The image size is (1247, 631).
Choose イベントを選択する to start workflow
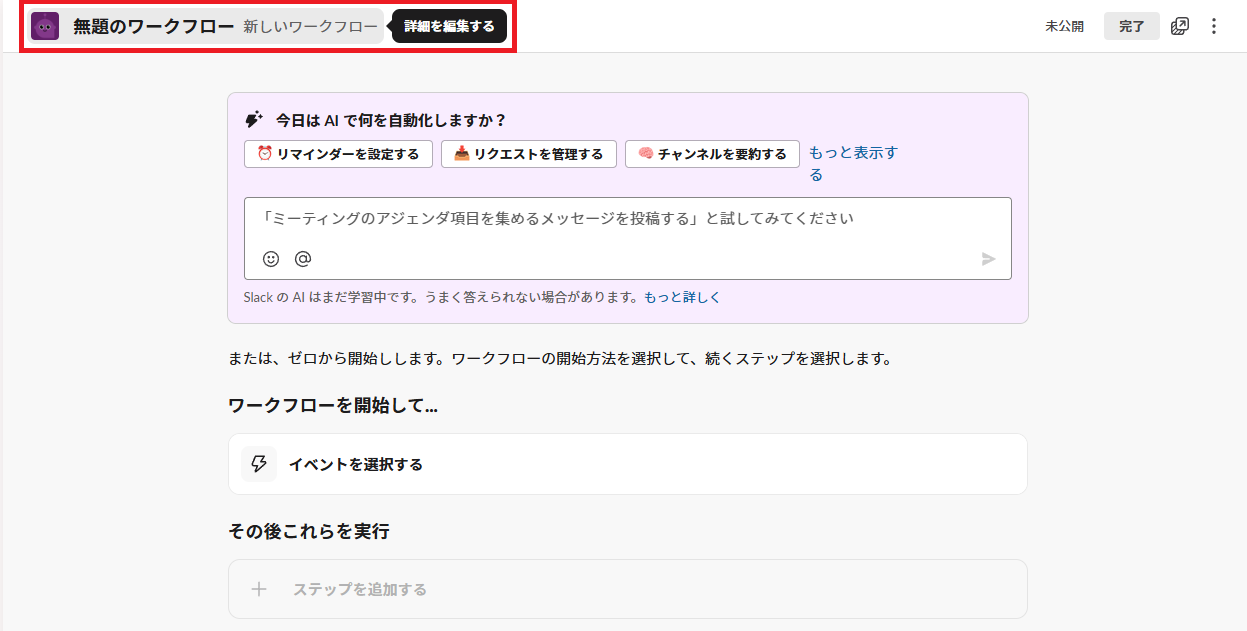point(628,464)
